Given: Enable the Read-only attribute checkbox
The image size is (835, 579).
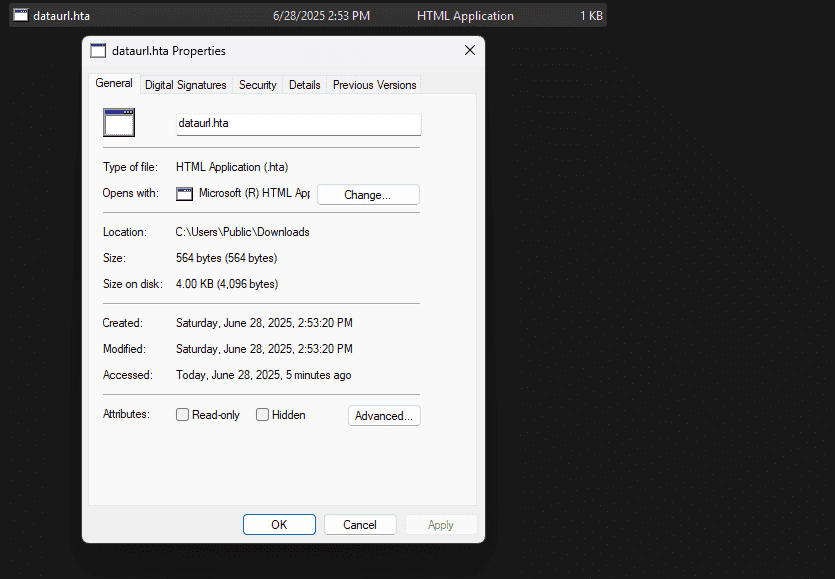Looking at the screenshot, I should [x=182, y=414].
